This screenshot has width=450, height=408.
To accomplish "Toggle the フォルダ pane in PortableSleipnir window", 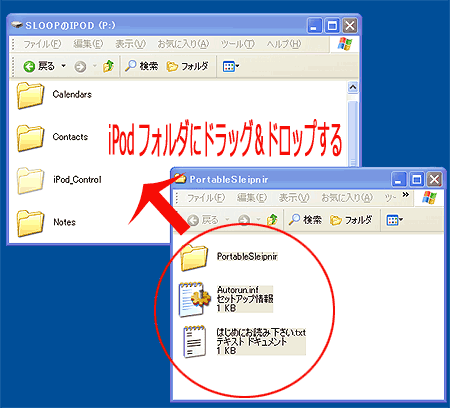I will [351, 220].
